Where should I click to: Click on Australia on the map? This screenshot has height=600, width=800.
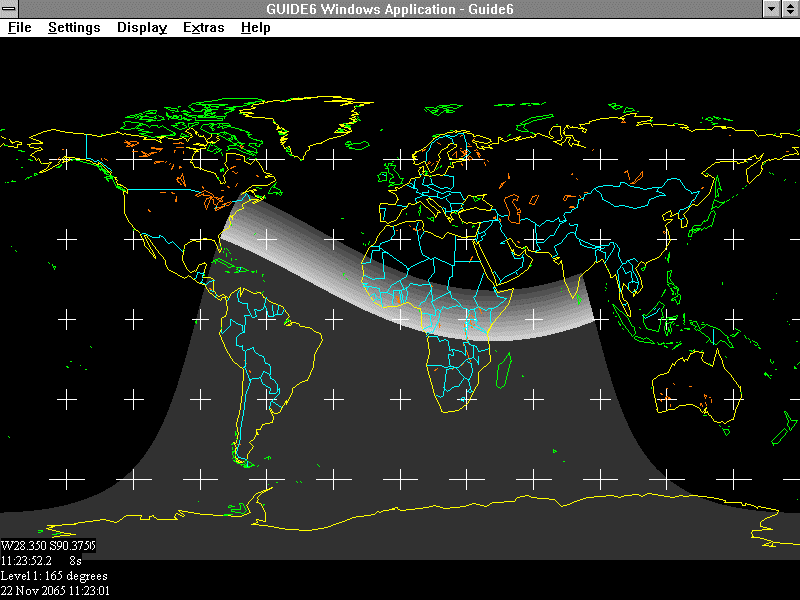697,385
